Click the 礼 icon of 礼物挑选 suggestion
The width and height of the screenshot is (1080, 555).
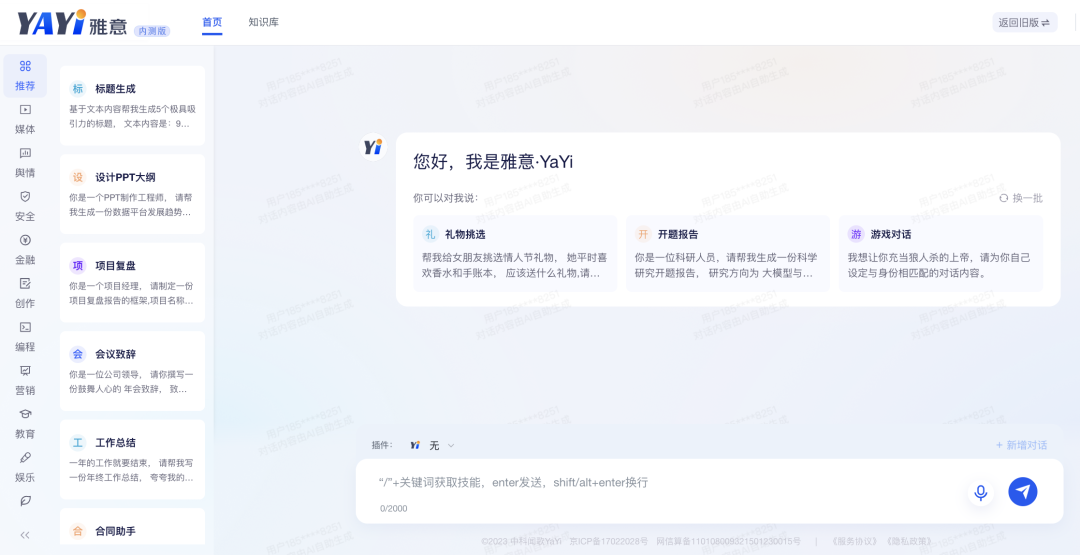[430, 234]
